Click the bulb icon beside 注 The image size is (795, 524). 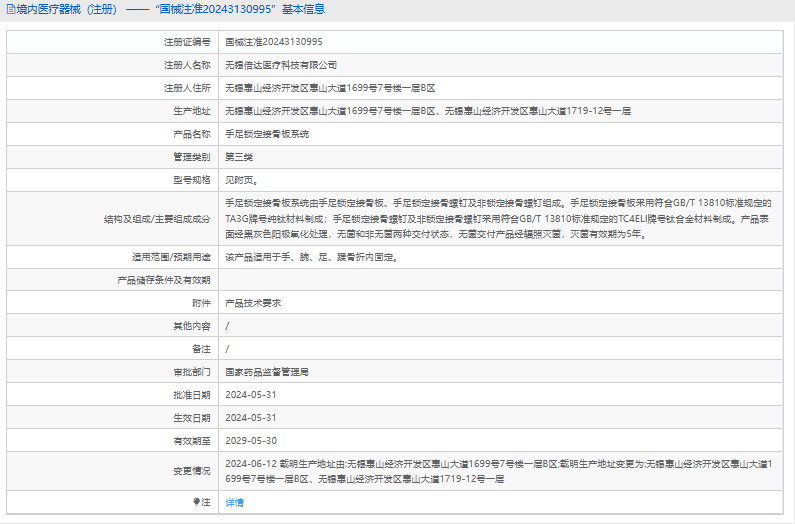pos(197,502)
